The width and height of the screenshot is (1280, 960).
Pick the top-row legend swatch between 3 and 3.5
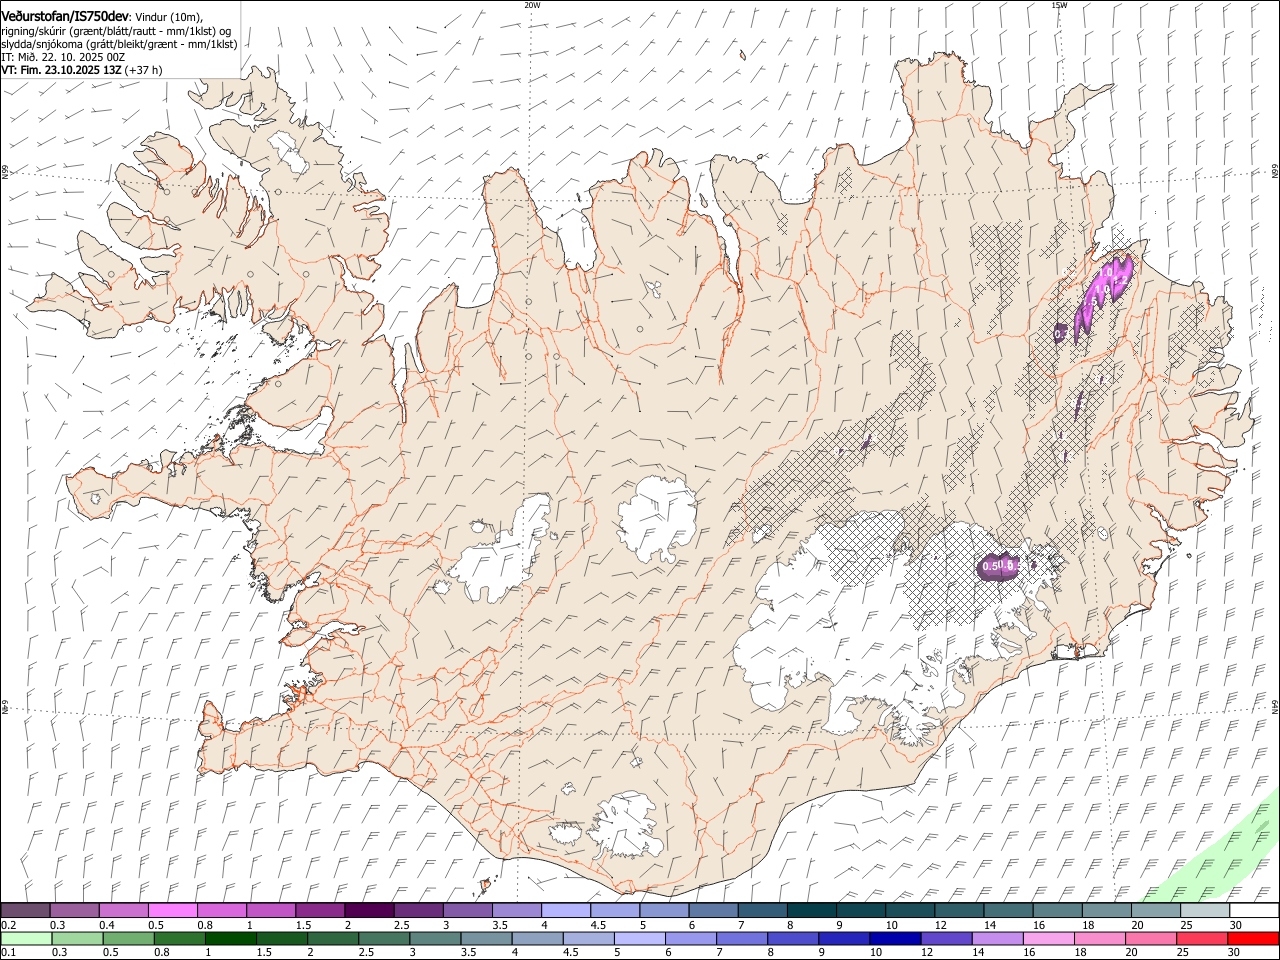click(466, 910)
